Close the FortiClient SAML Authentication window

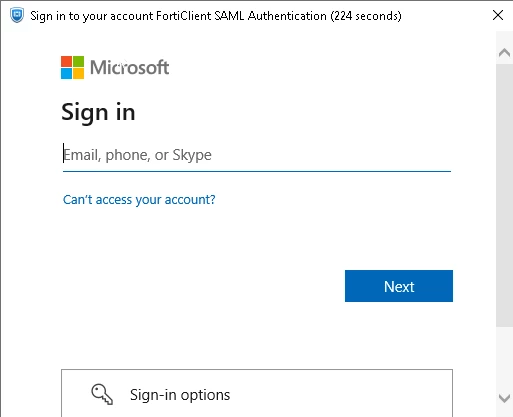point(498,15)
